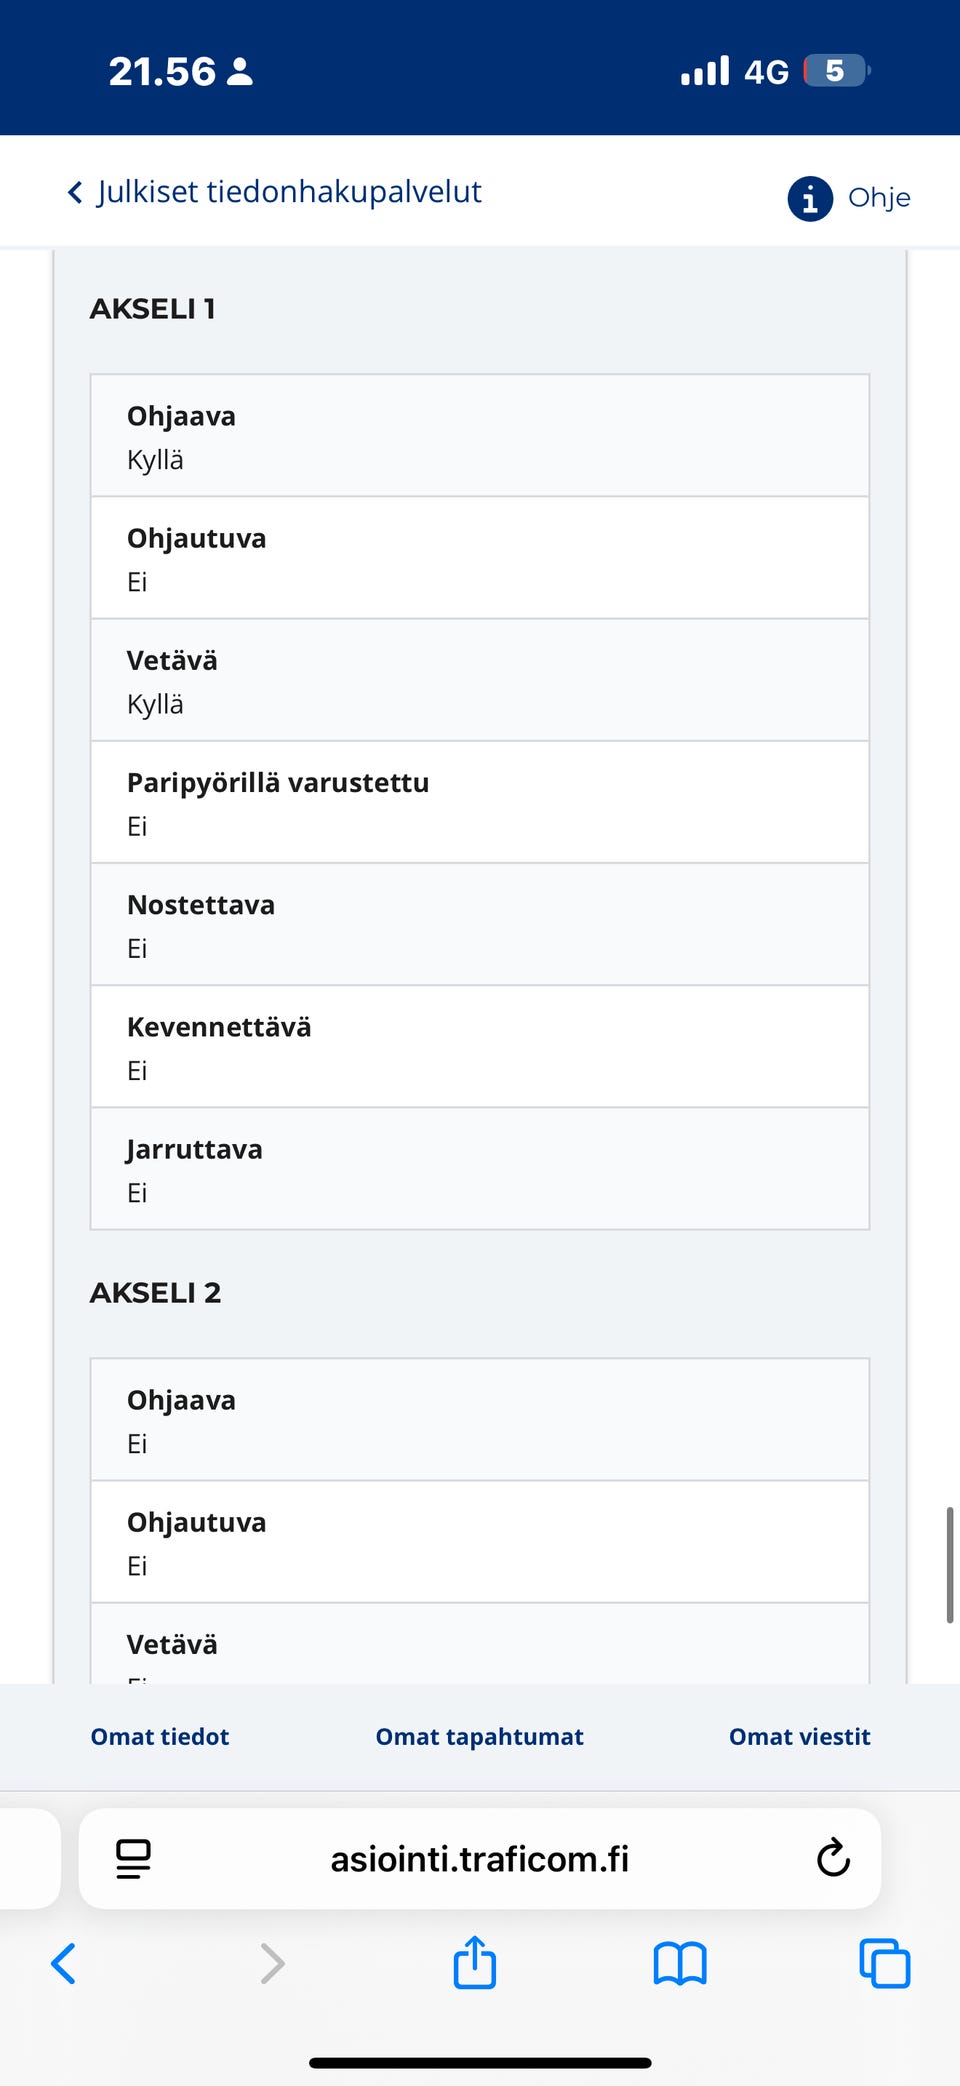This screenshot has height=2086, width=960.
Task: Open the Safari bookmarks icon
Action: 680,1963
